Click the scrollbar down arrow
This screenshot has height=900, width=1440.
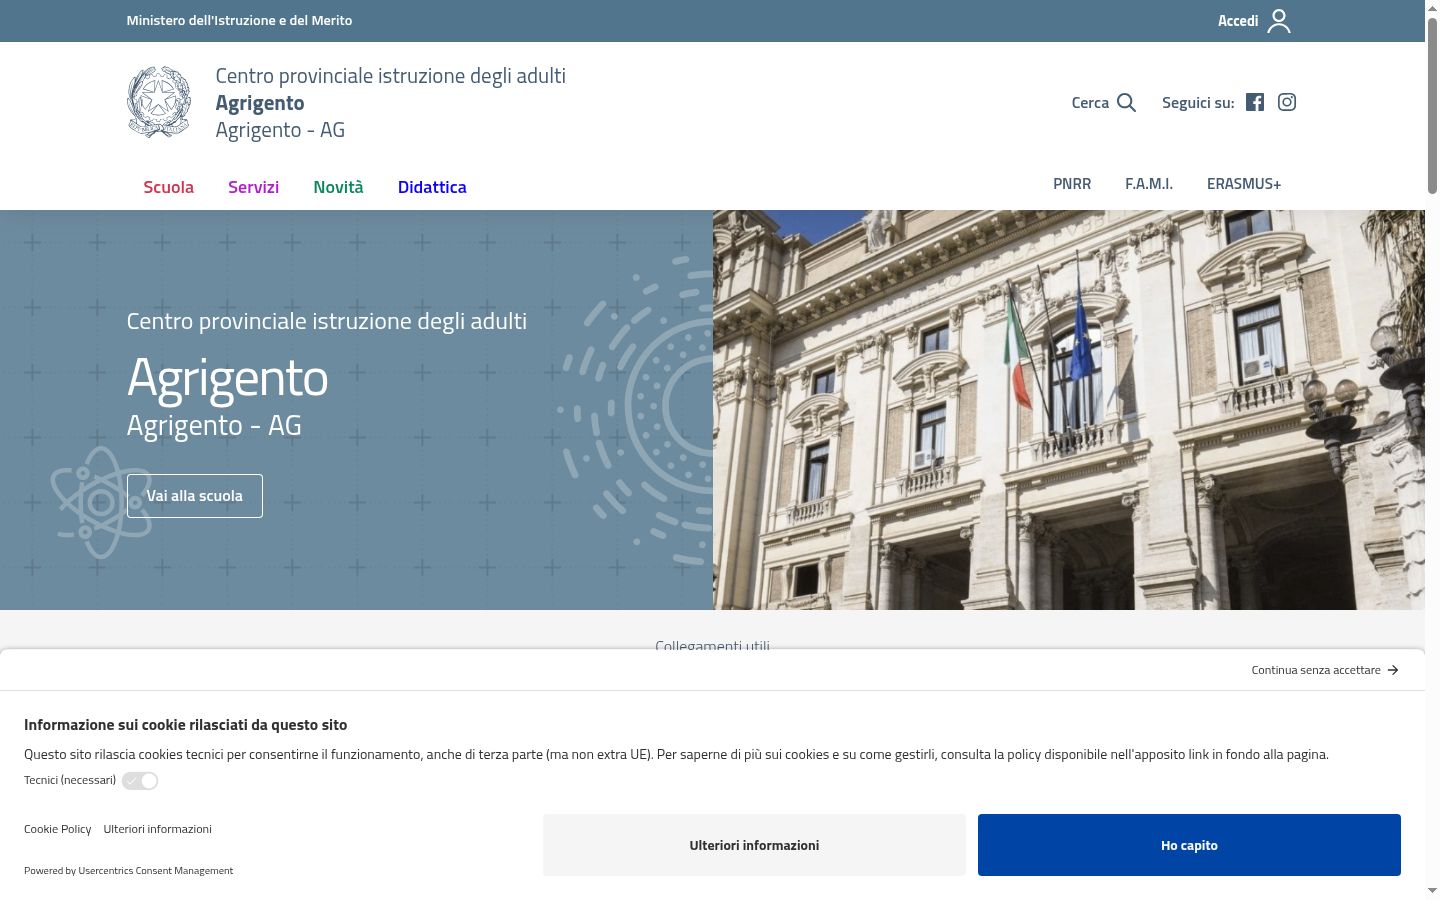1432,890
